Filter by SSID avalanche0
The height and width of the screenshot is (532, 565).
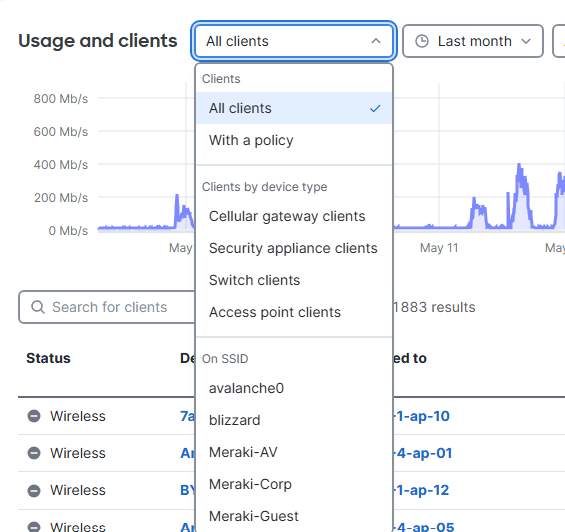click(x=294, y=388)
